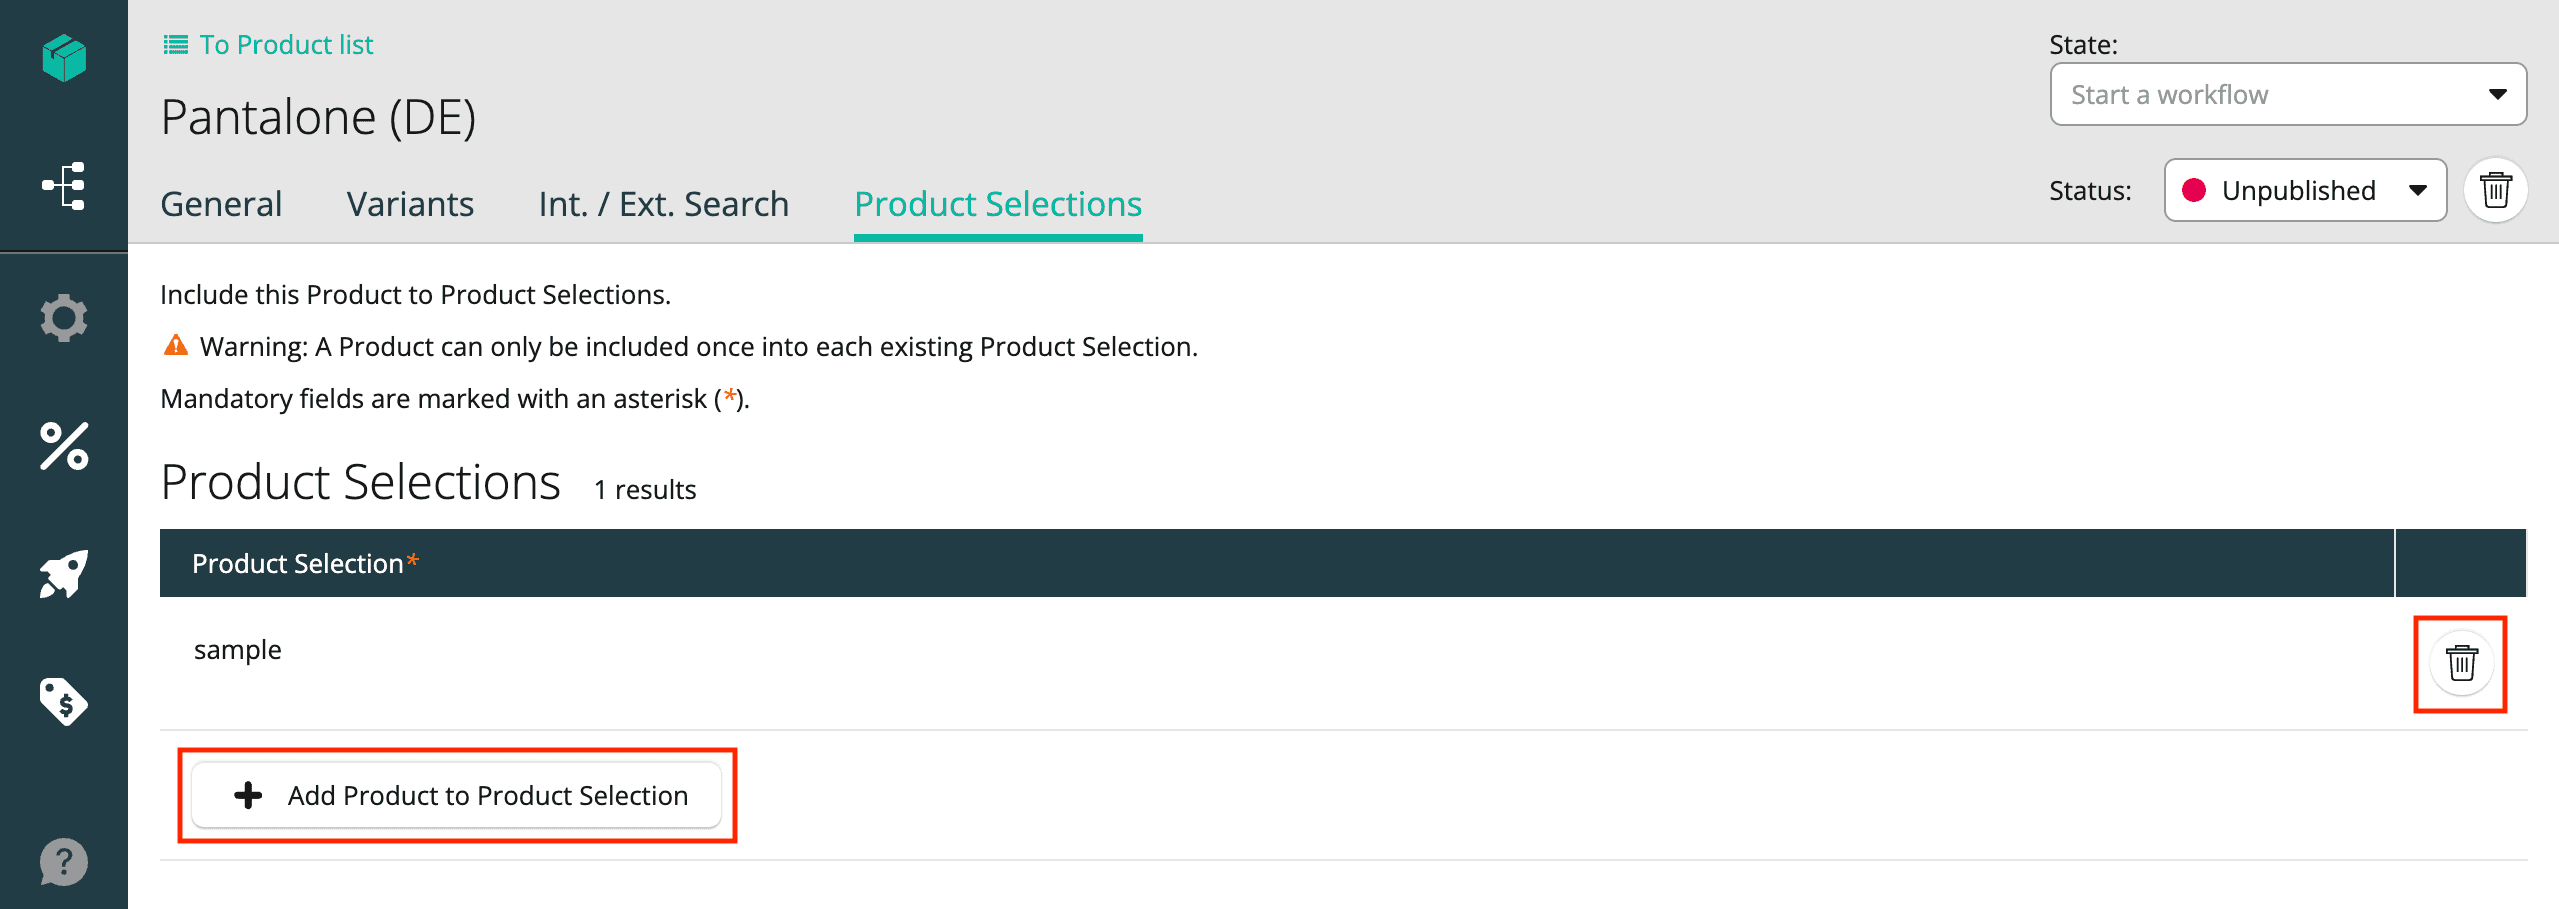Image resolution: width=2559 pixels, height=909 pixels.
Task: Open the settings gear in sidebar
Action: [x=64, y=318]
